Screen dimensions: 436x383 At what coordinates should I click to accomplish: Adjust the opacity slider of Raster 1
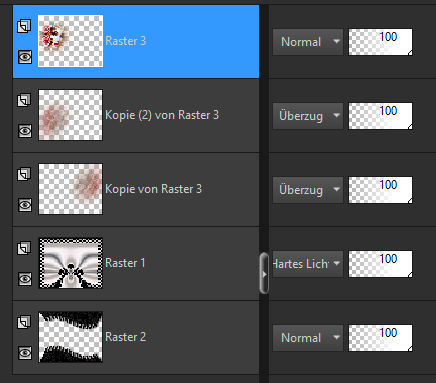click(380, 264)
